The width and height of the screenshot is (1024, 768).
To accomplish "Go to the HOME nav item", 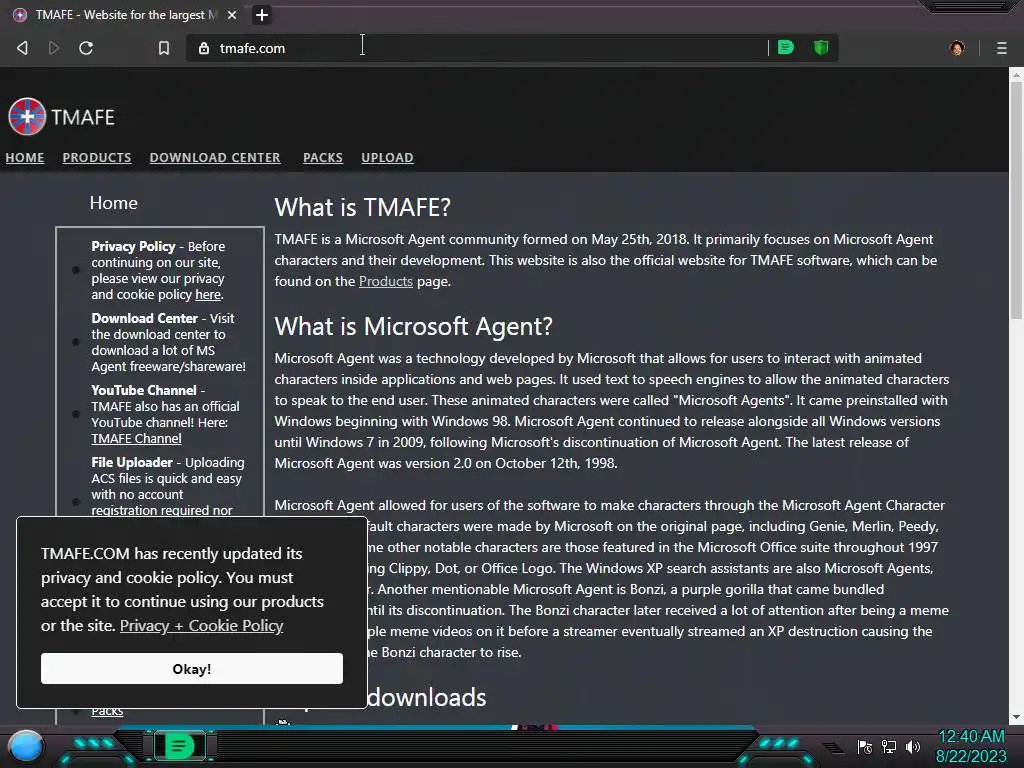I will point(25,157).
